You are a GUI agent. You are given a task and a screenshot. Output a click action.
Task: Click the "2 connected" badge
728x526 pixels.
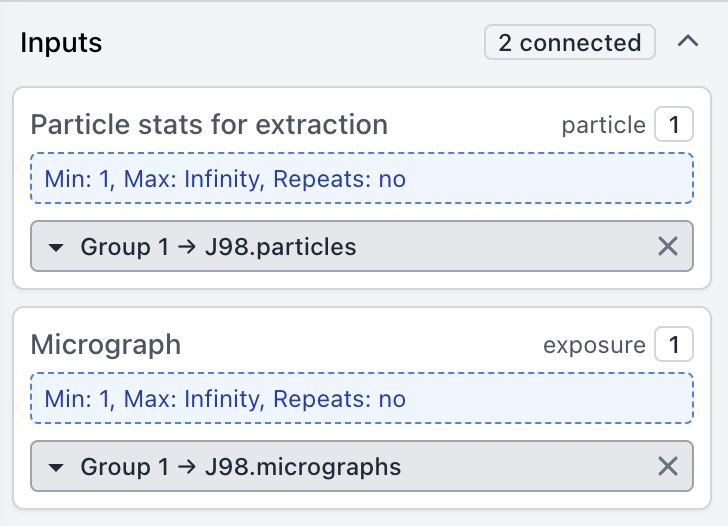[x=570, y=42]
